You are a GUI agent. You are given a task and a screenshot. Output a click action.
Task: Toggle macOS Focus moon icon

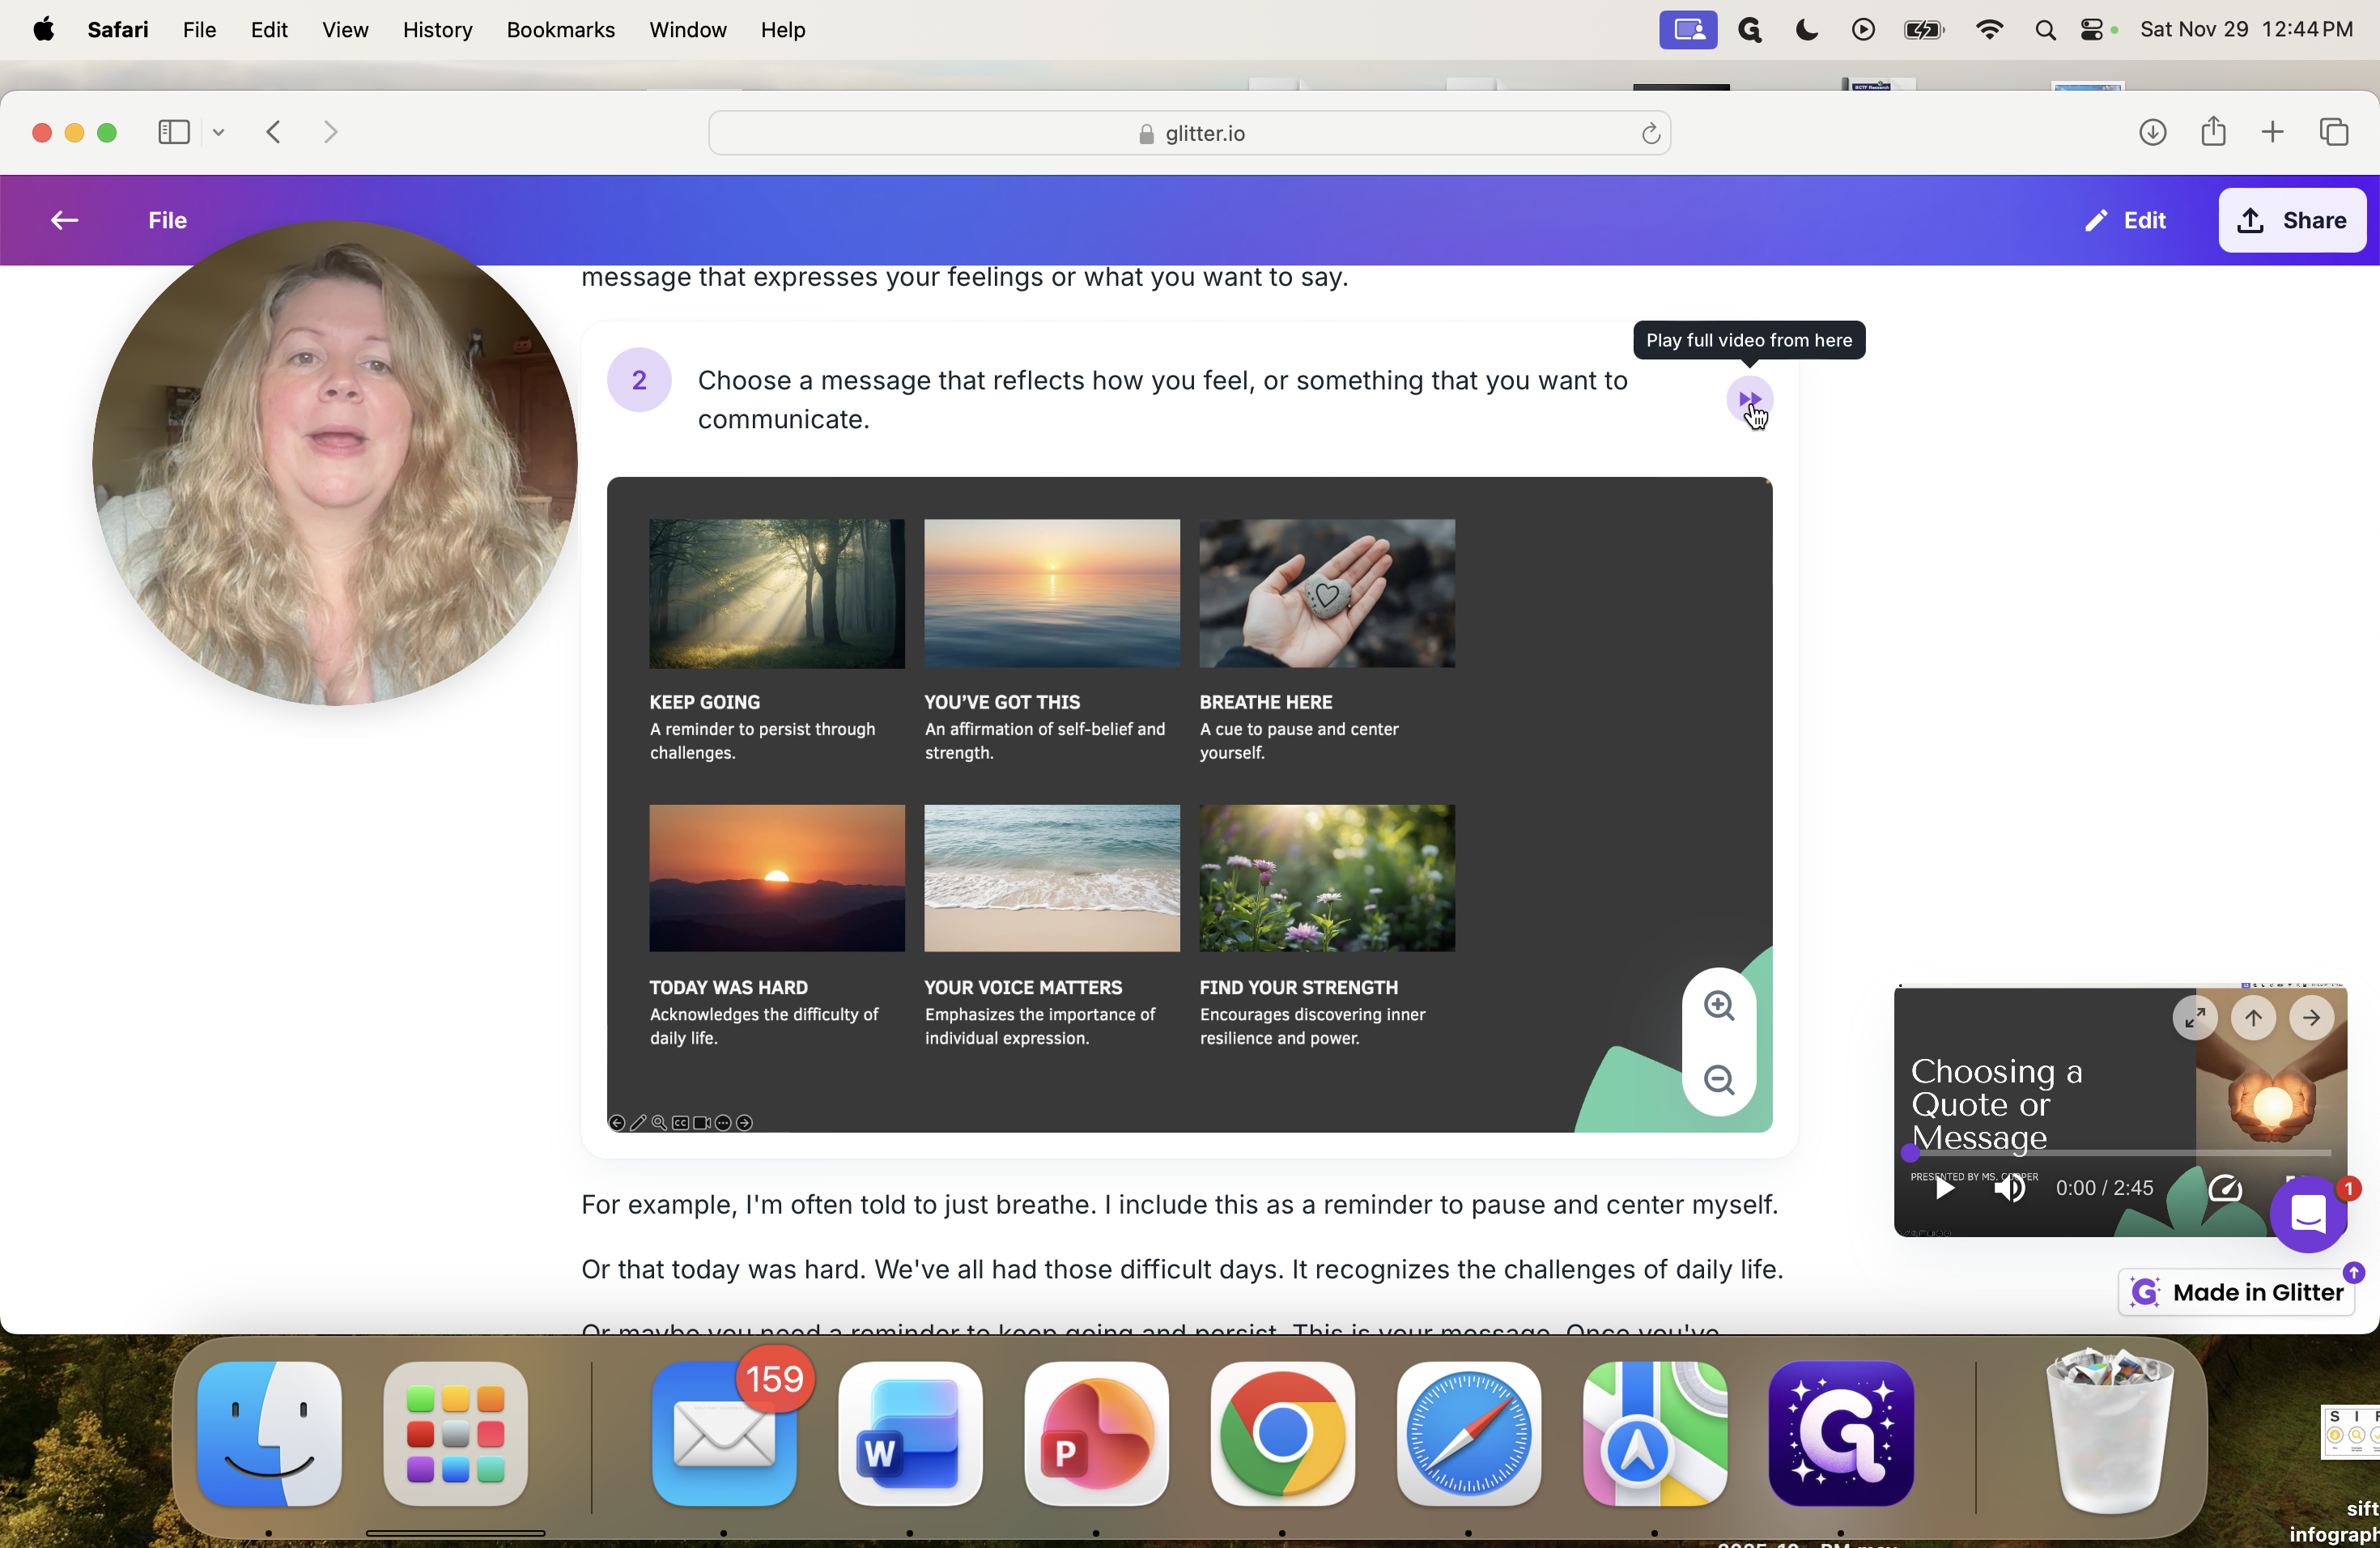coord(1806,30)
